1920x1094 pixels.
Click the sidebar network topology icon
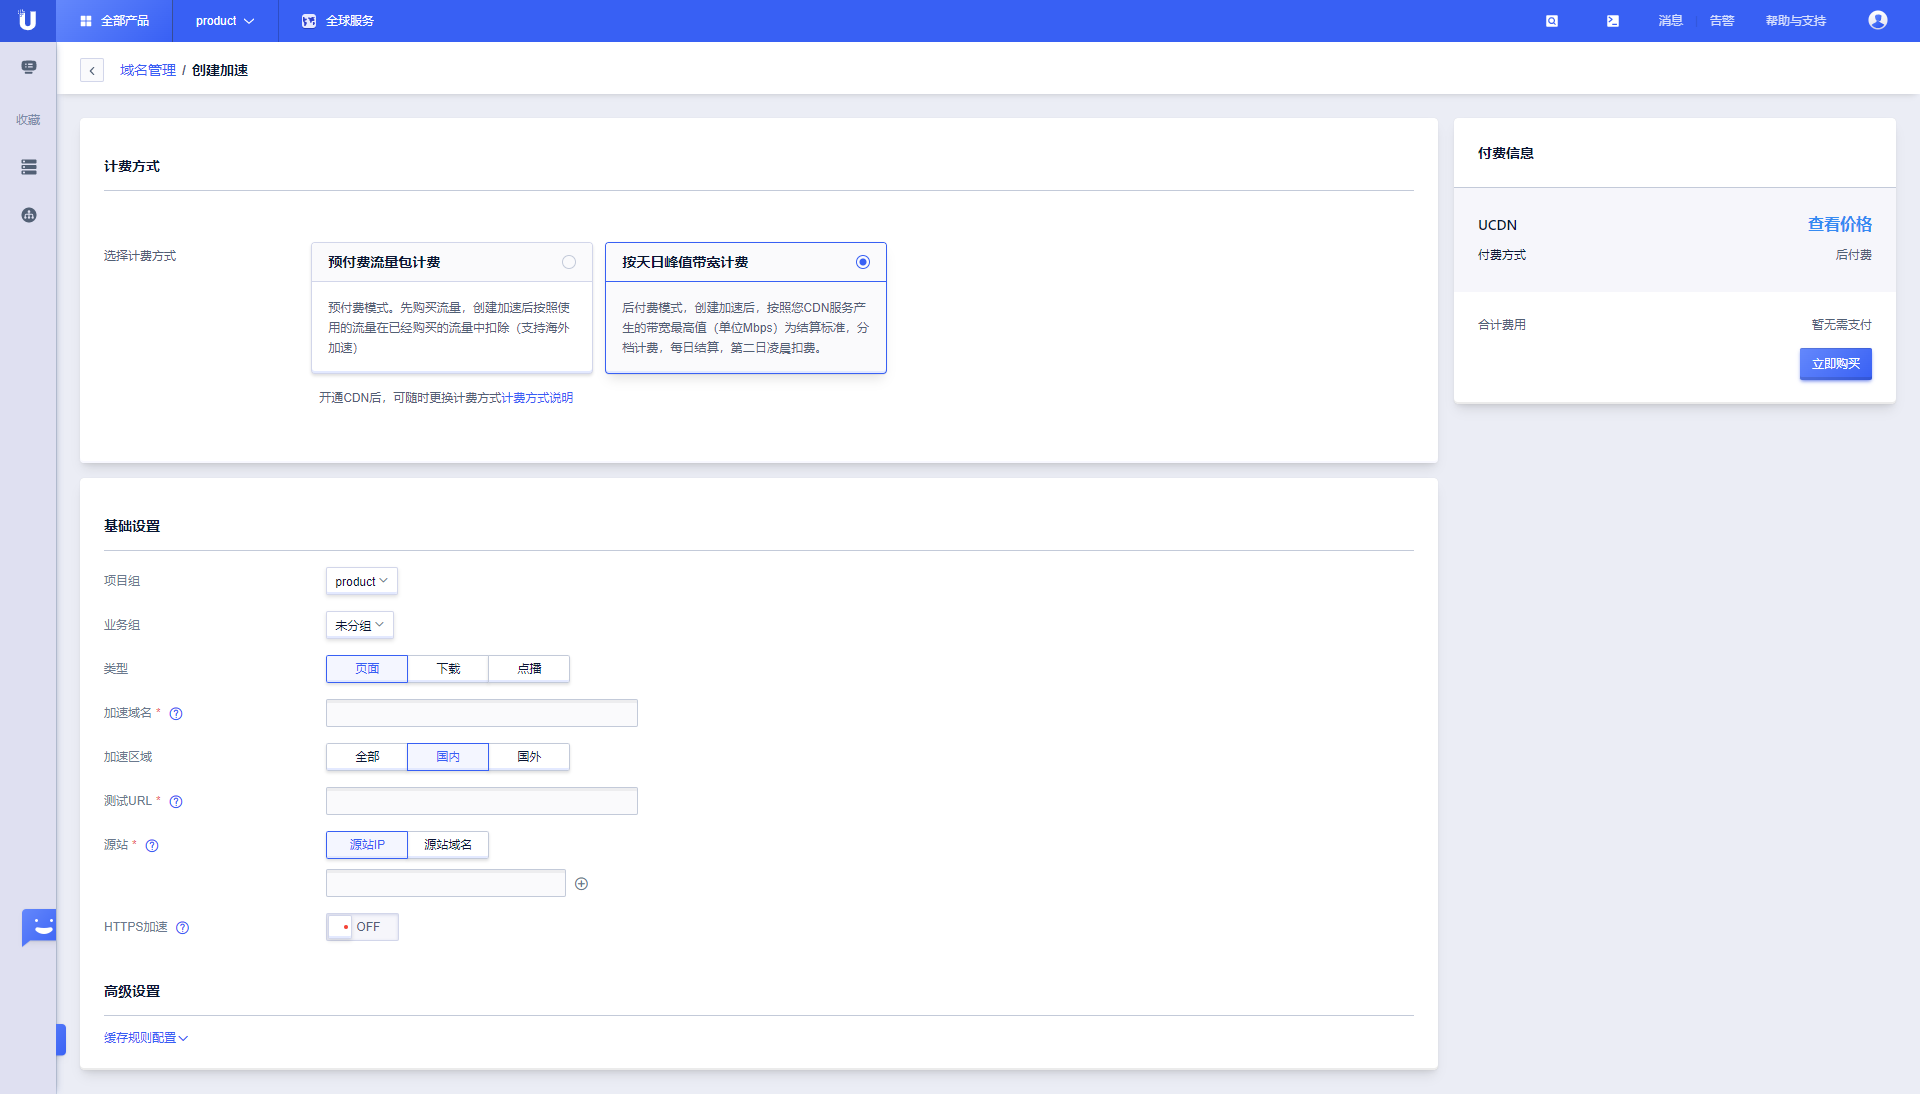tap(29, 215)
